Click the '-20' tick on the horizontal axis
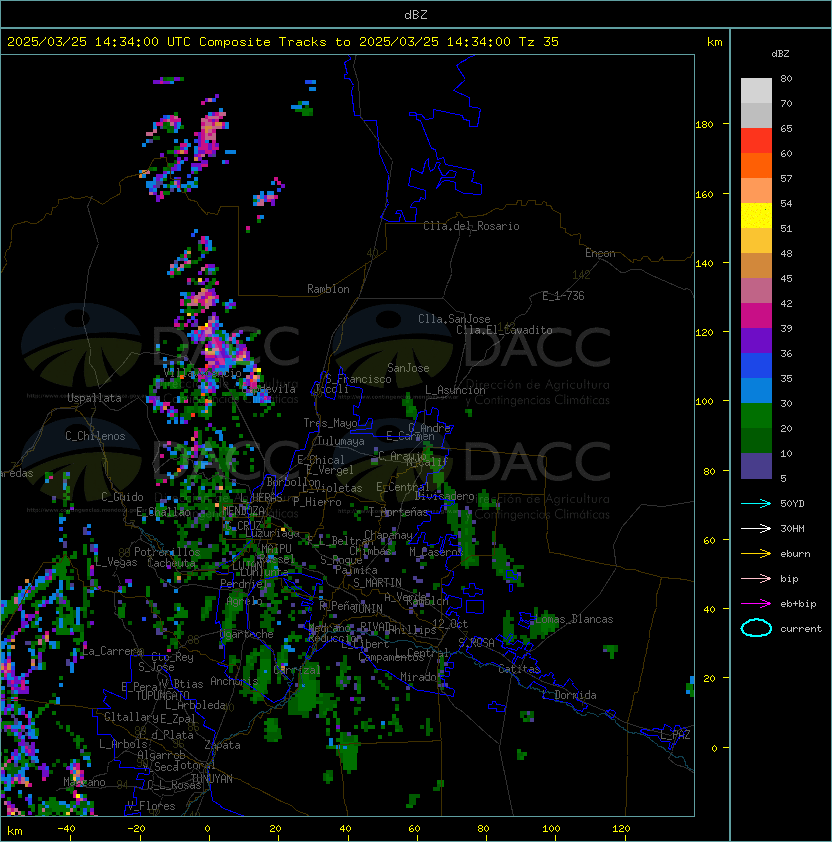 click(136, 829)
